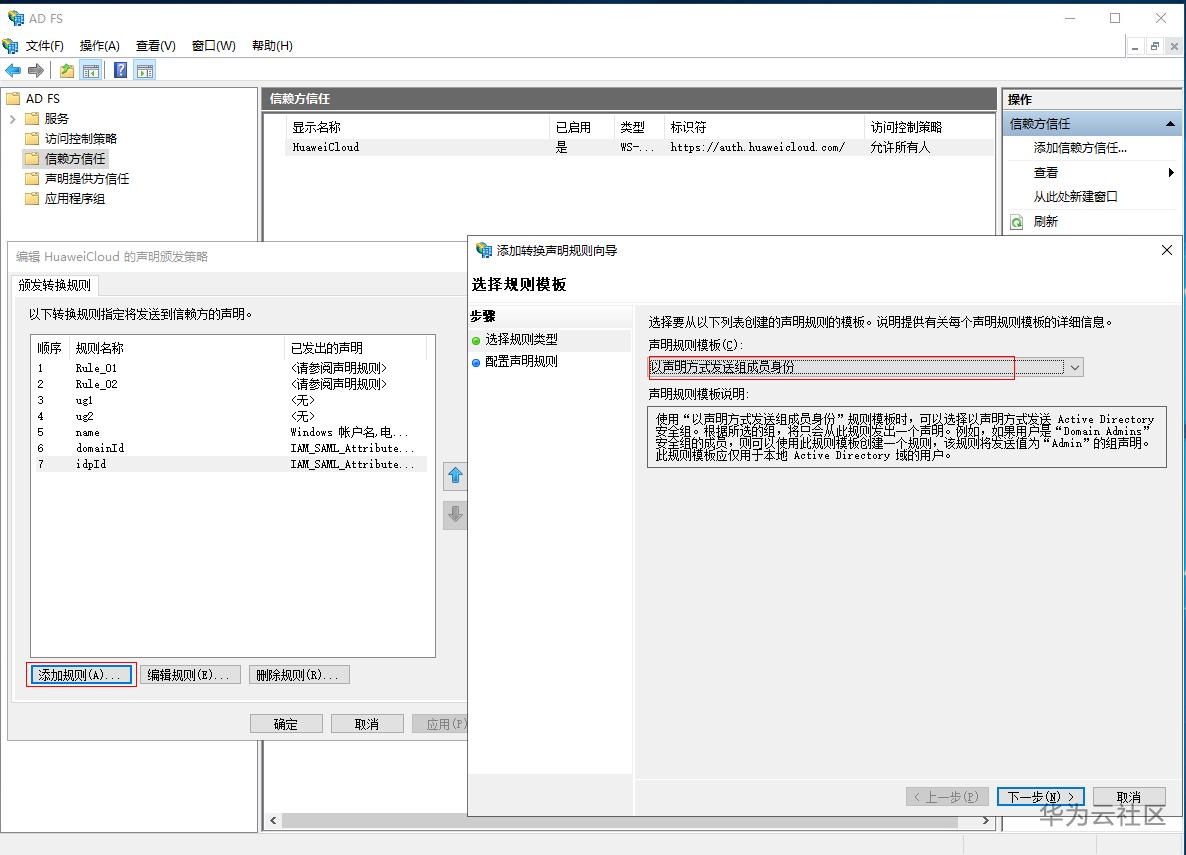This screenshot has width=1186, height=855.
Task: Toggle the Show/Hide Console Tree toolbar icon
Action: (91, 70)
